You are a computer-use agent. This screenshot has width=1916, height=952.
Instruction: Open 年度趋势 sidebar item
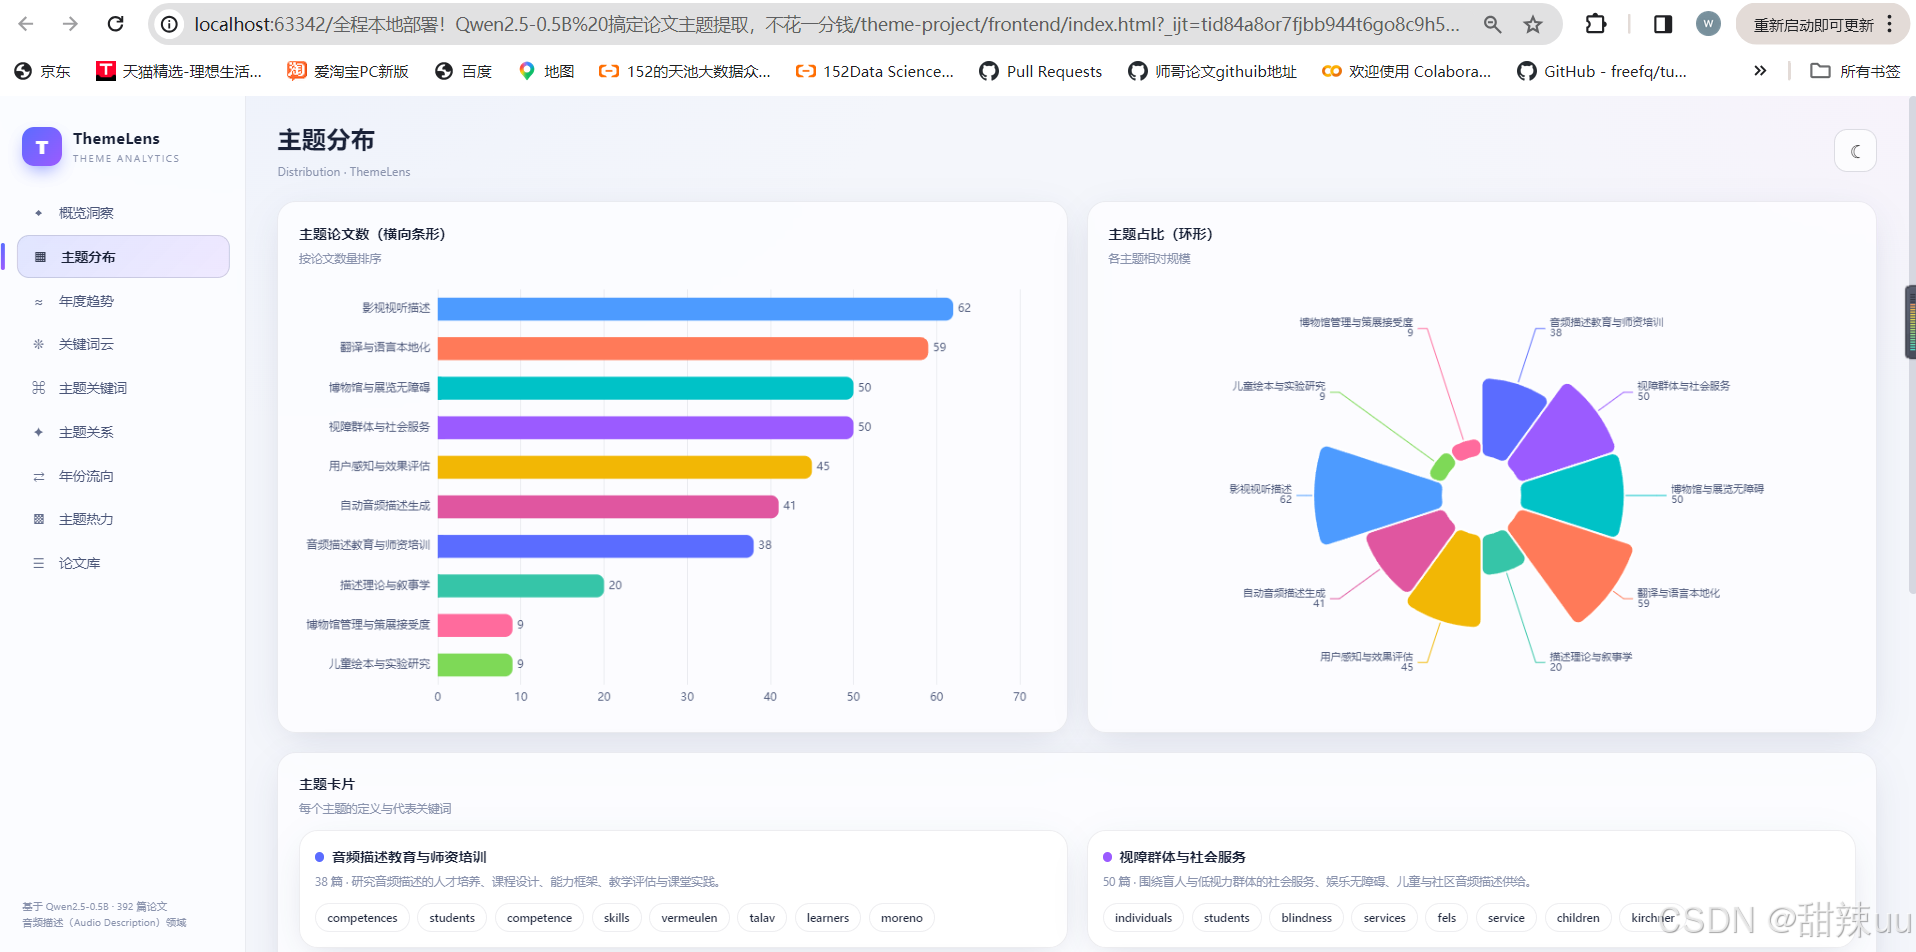coord(123,301)
